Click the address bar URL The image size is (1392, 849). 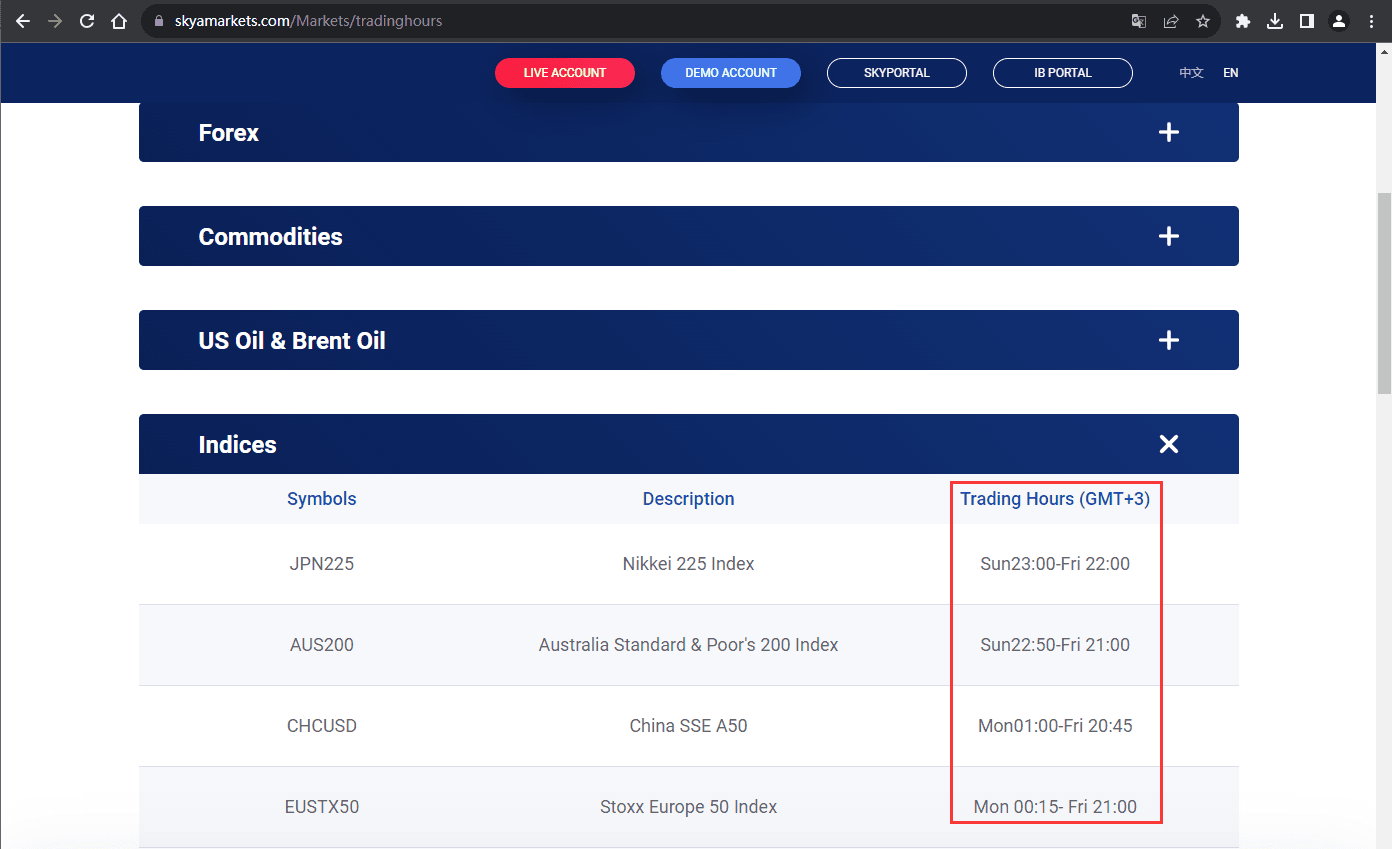click(308, 21)
